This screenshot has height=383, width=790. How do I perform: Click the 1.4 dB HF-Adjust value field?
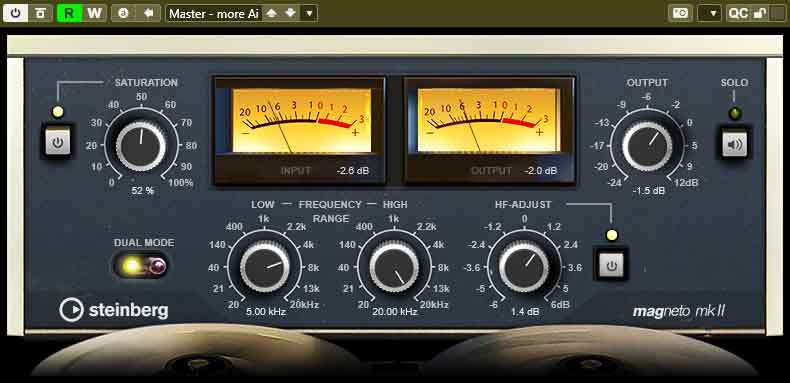click(x=525, y=312)
